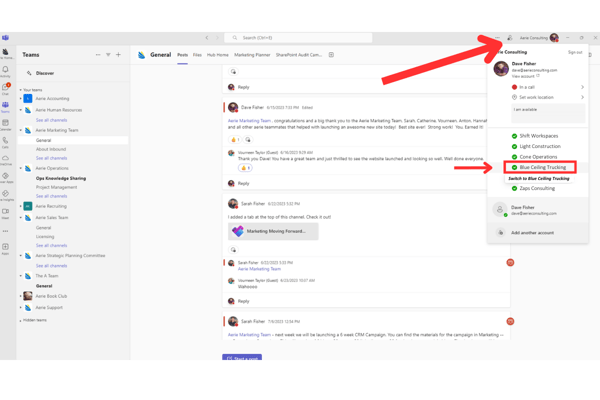Open the In a call status submenu
This screenshot has width=600, height=400.
coord(548,87)
